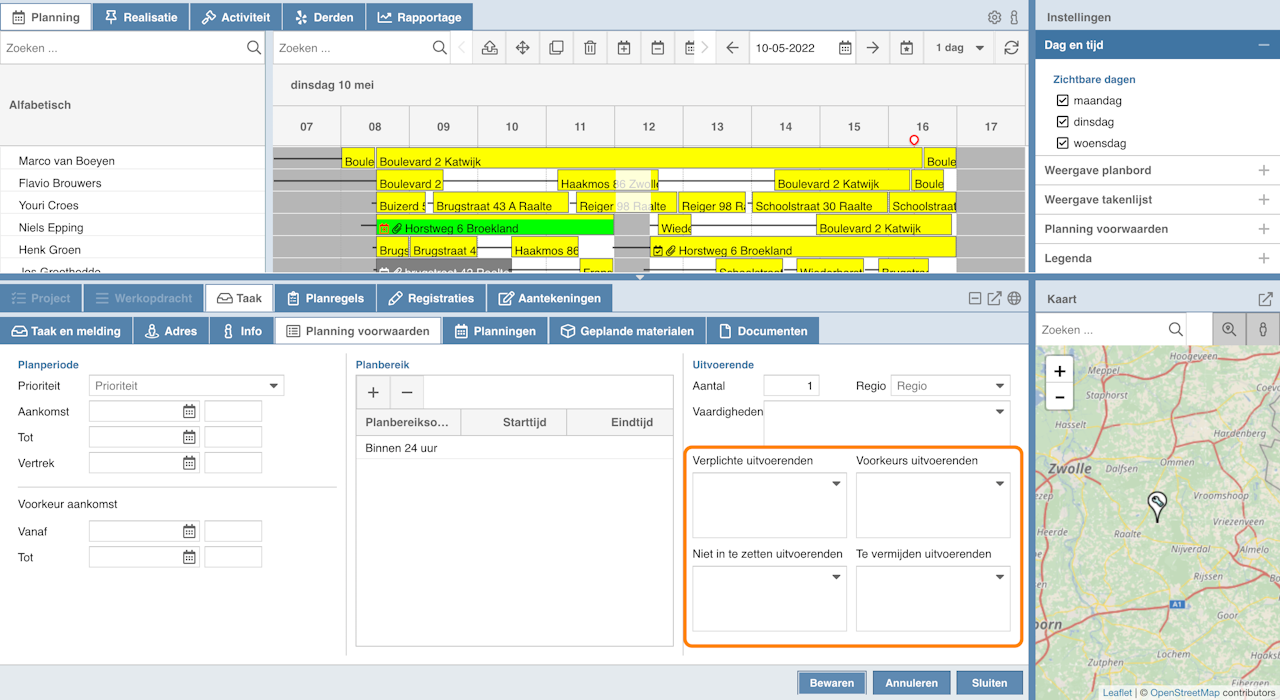Go to the next day arrow
Screen dimensions: 1280x700
pos(873,48)
